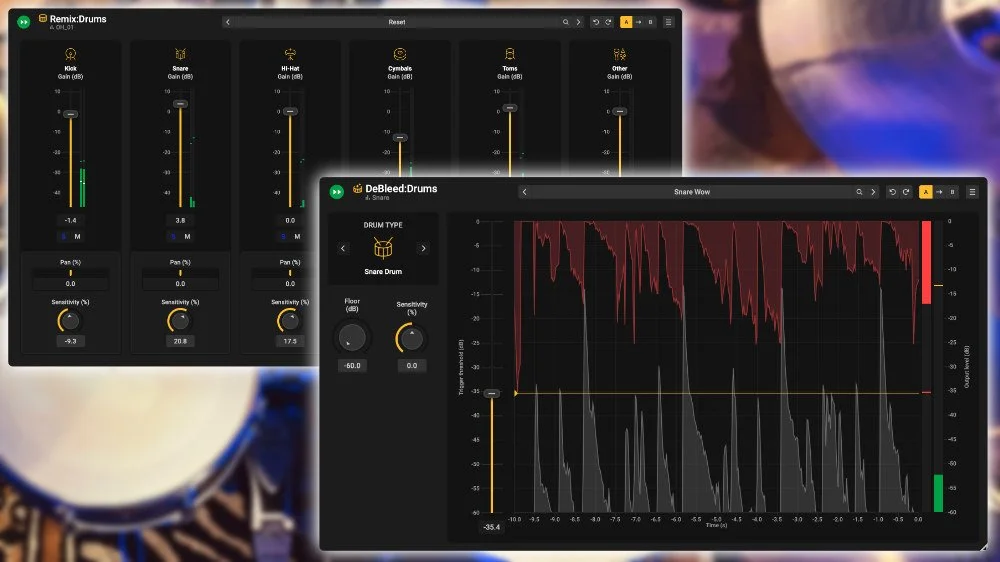Click the Snare gain fader handle

tap(180, 103)
